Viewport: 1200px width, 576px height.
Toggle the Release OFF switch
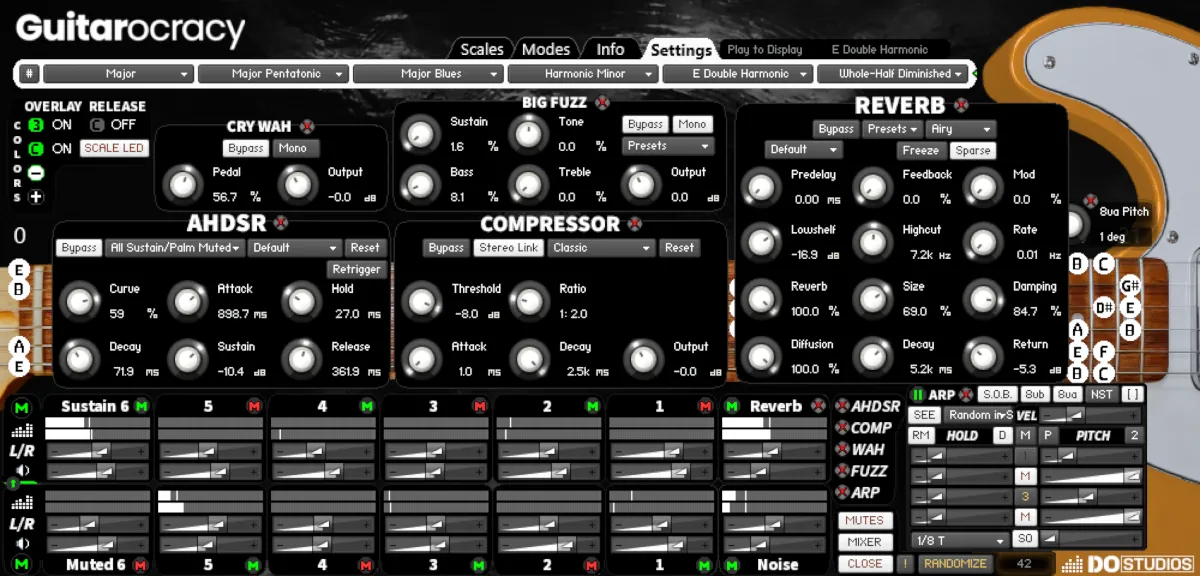pos(97,125)
